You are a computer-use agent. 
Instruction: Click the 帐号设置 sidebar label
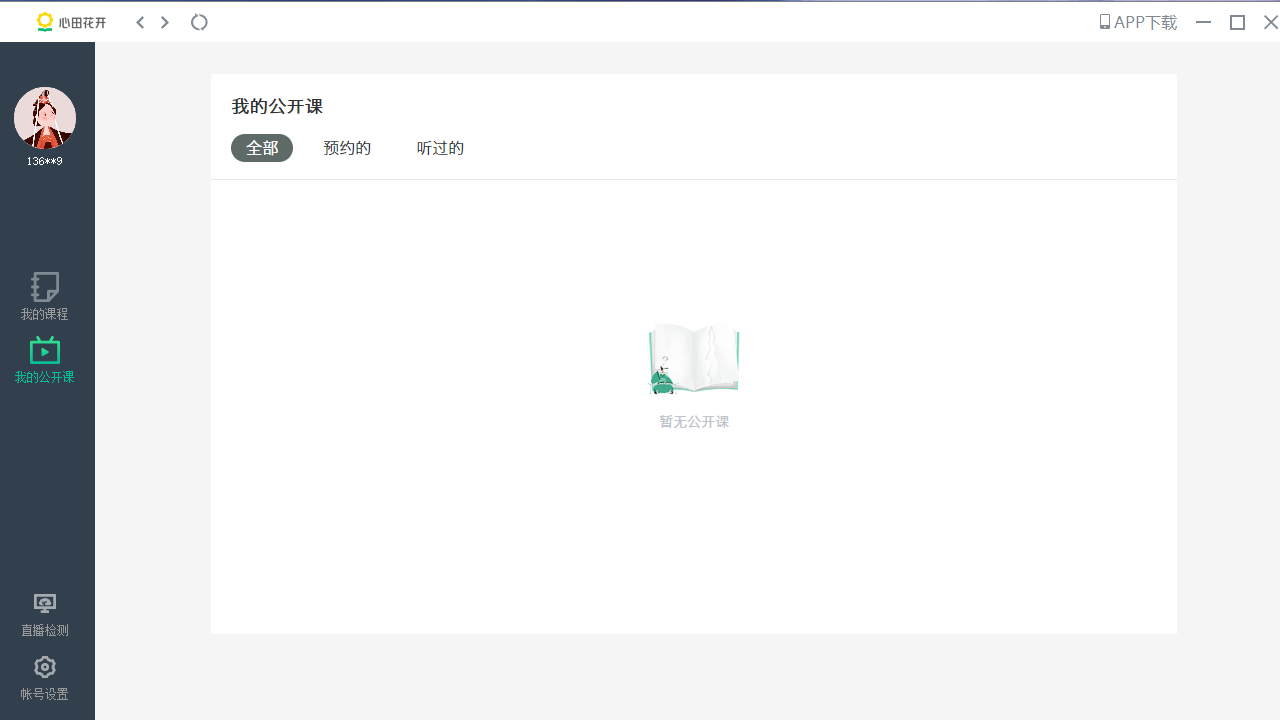44,692
